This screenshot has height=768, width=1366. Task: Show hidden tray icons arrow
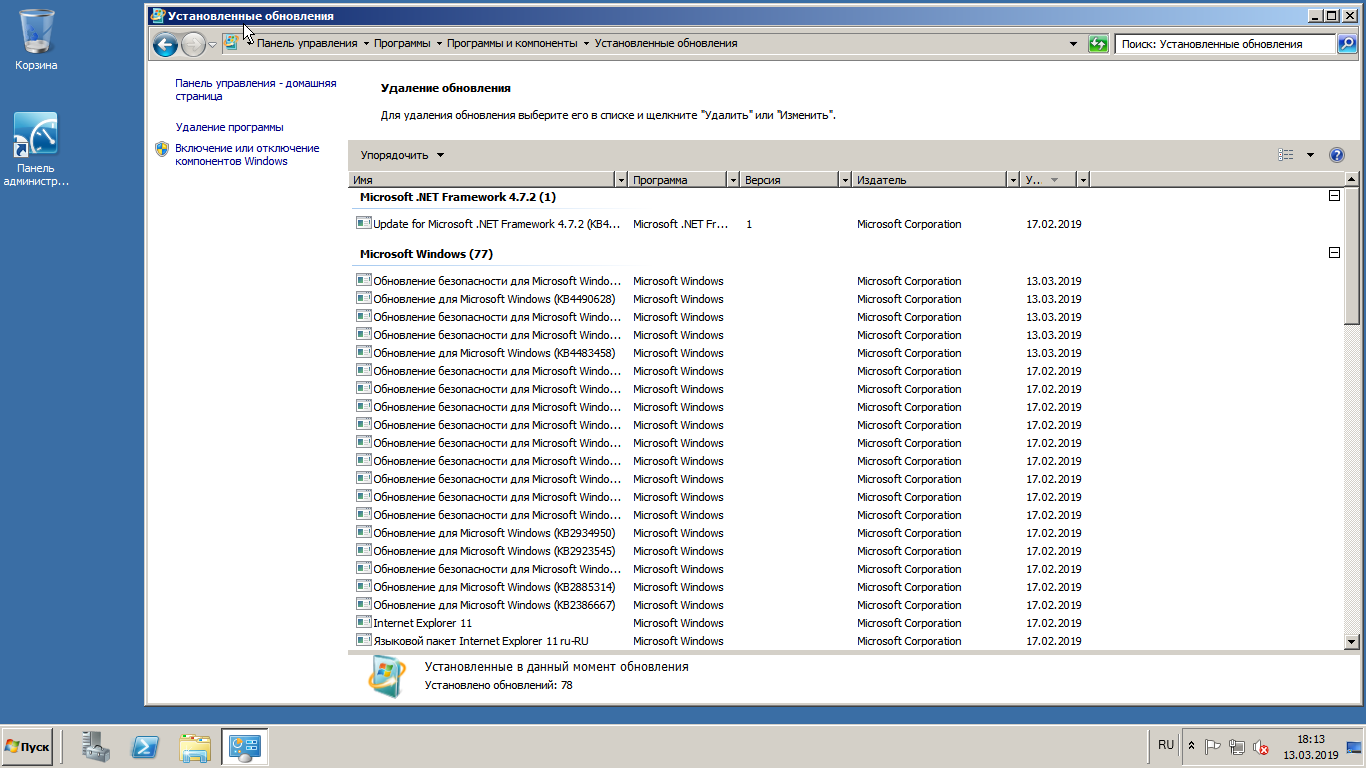[x=1191, y=746]
